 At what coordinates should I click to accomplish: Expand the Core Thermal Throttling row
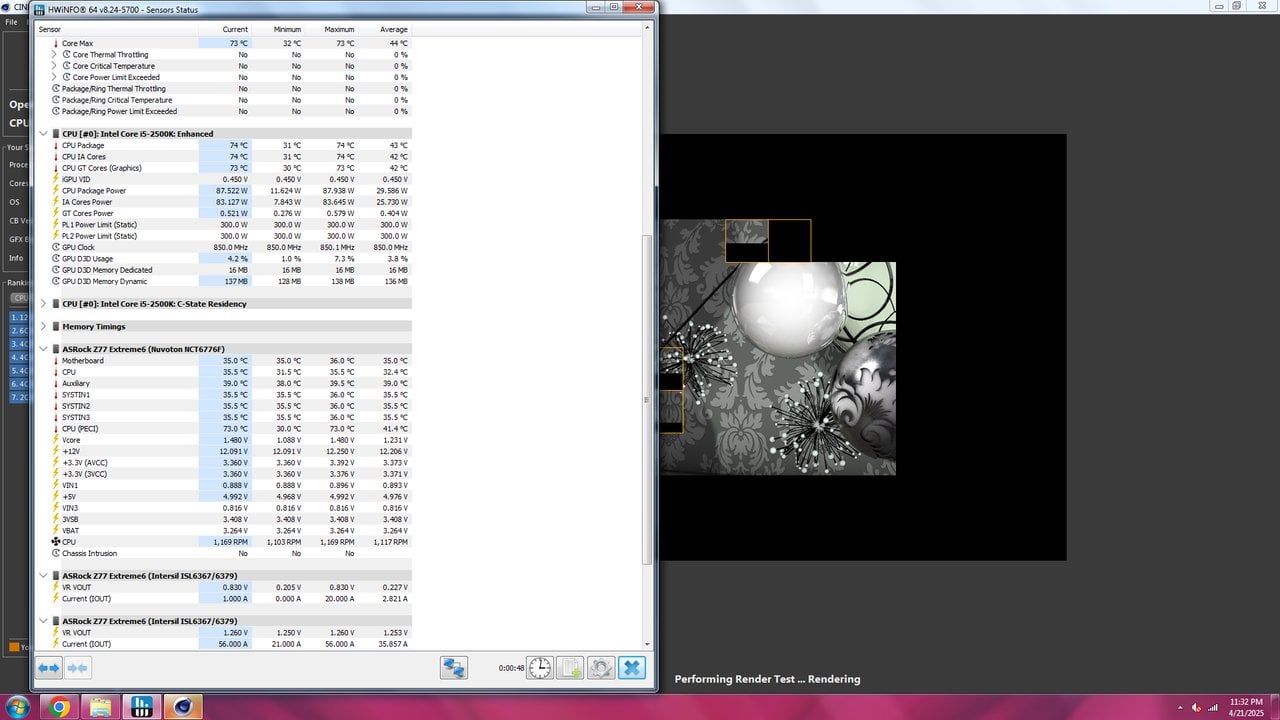tap(55, 55)
